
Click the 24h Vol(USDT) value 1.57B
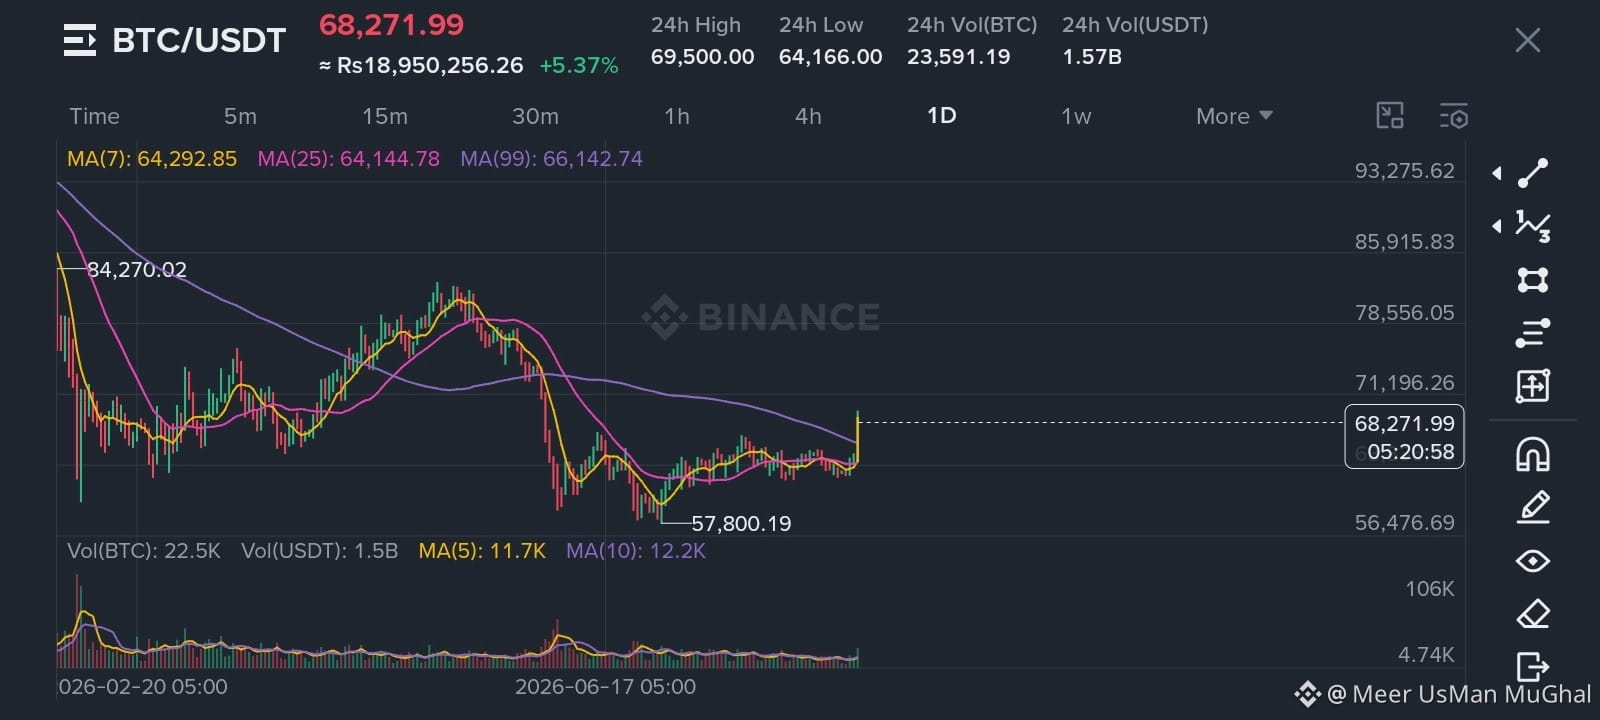1092,57
